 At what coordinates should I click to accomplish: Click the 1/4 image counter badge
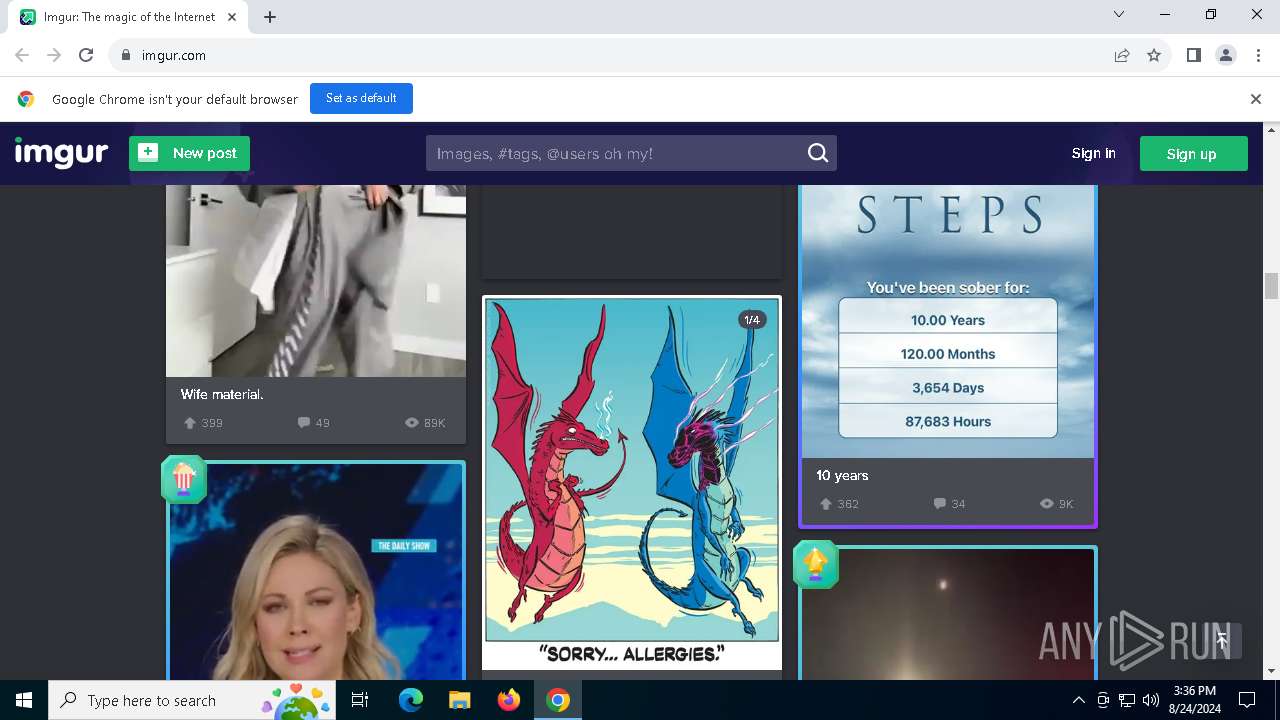coord(751,320)
